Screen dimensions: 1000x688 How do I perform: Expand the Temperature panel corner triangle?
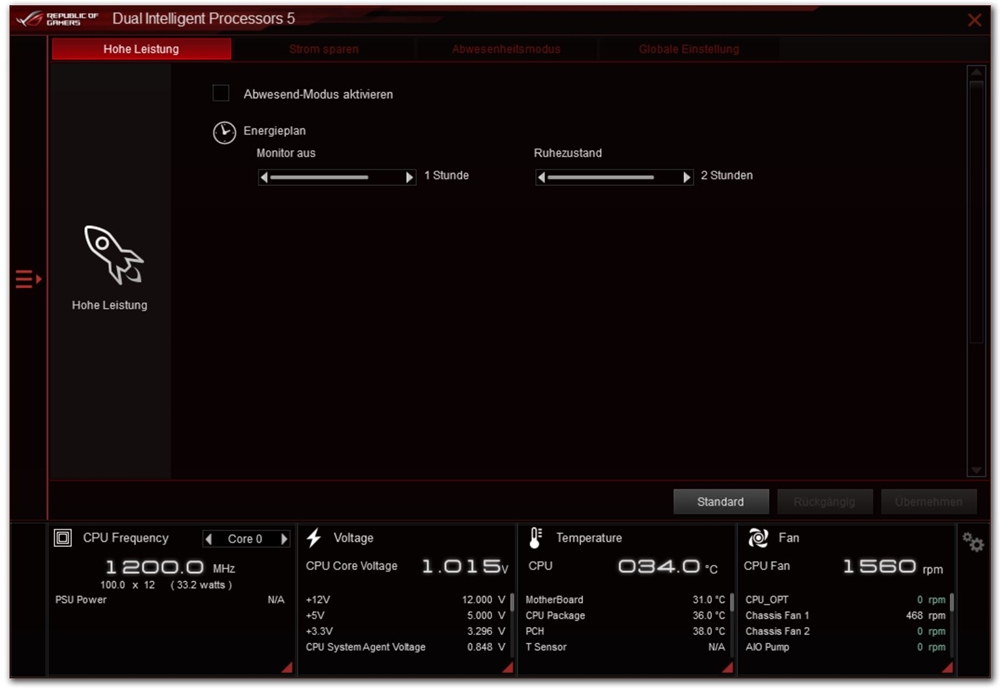coord(728,668)
